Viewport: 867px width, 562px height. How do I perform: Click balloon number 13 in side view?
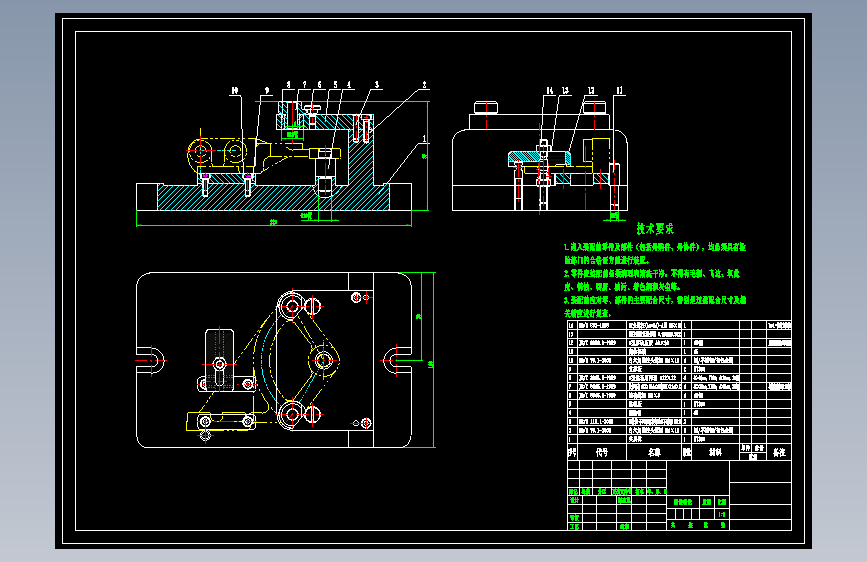pyautogui.click(x=565, y=91)
